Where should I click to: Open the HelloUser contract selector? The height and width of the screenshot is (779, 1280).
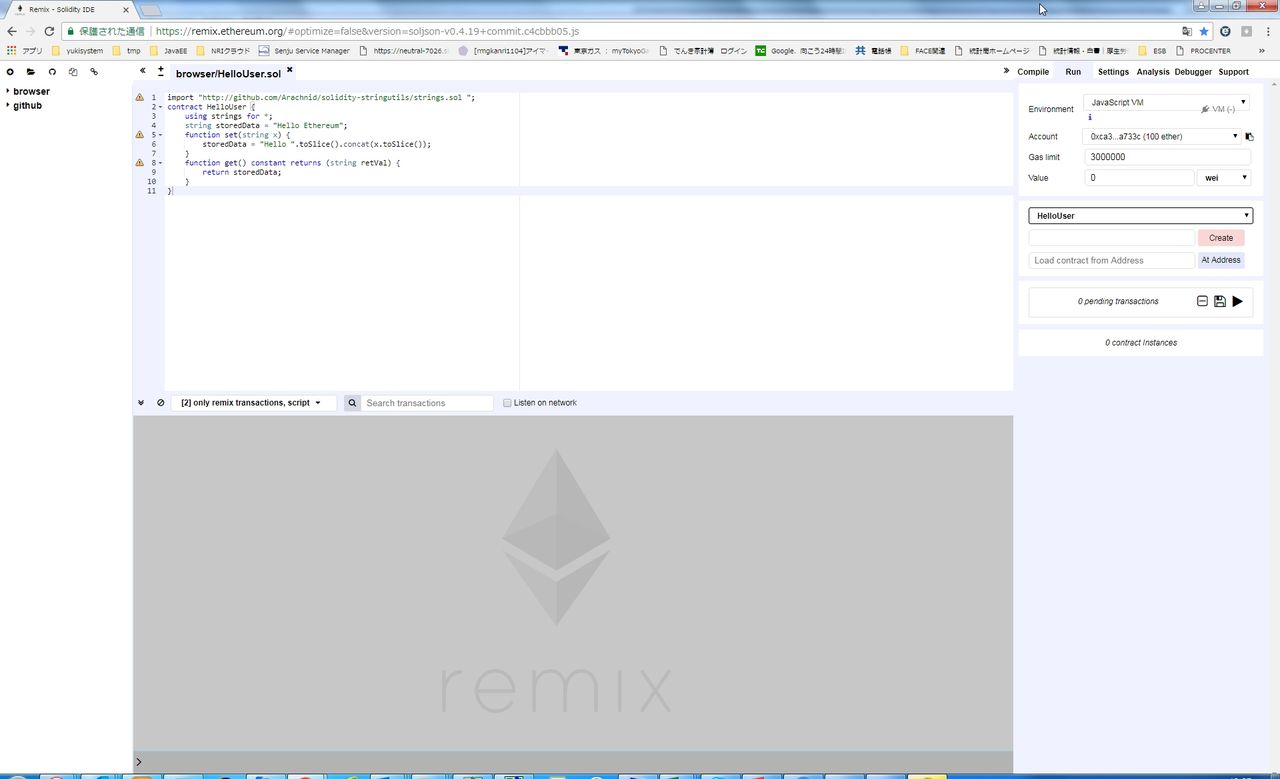pos(1141,216)
